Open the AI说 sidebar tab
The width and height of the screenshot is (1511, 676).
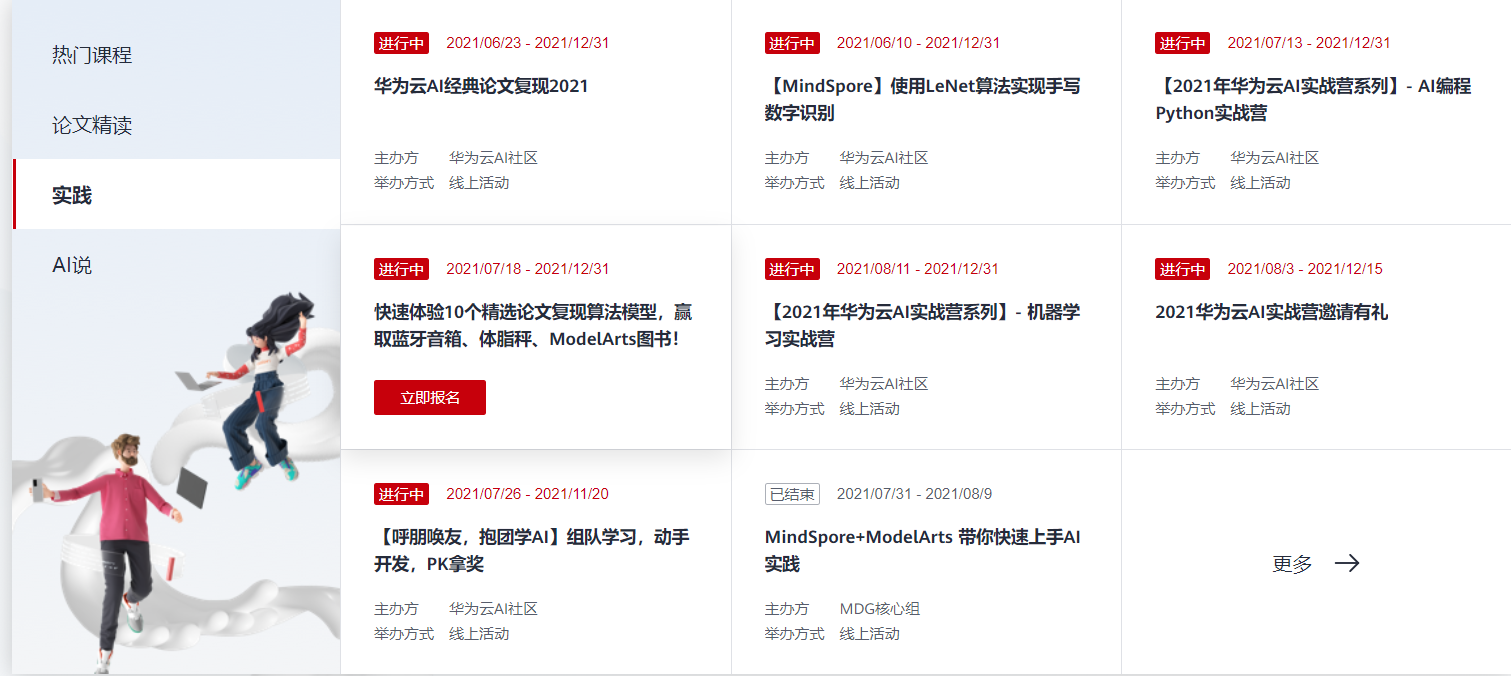tap(72, 265)
